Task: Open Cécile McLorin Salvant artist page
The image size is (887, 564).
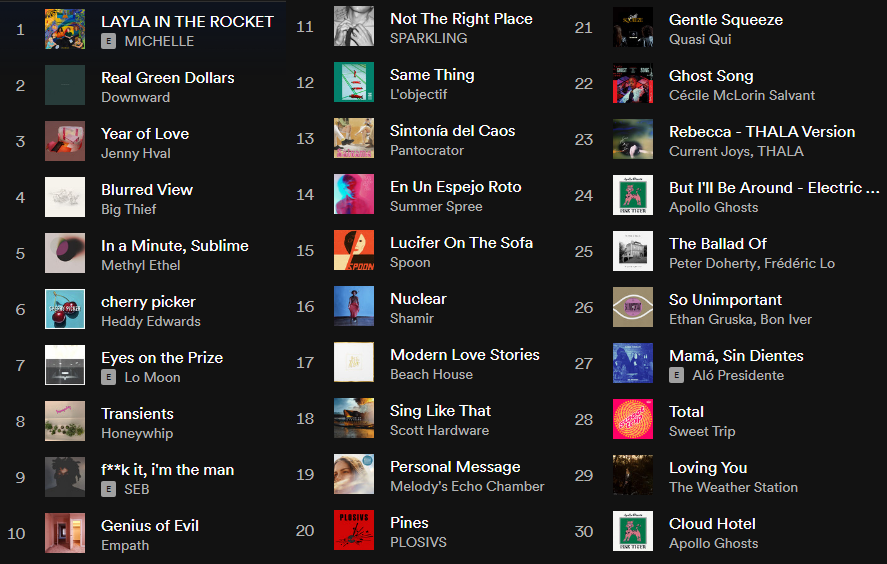Action: coord(742,95)
